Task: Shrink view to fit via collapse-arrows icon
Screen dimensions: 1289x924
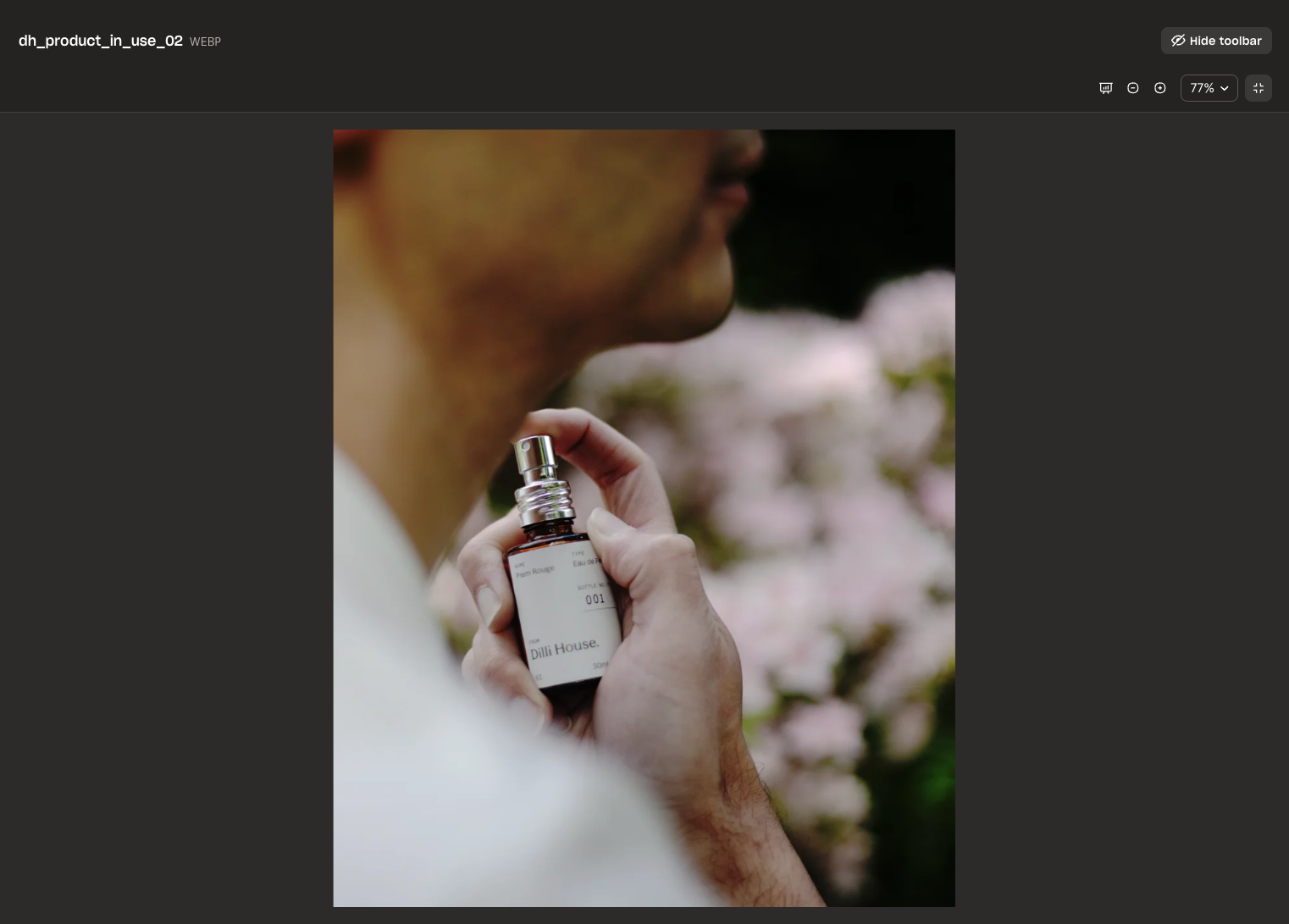Action: (x=1258, y=88)
